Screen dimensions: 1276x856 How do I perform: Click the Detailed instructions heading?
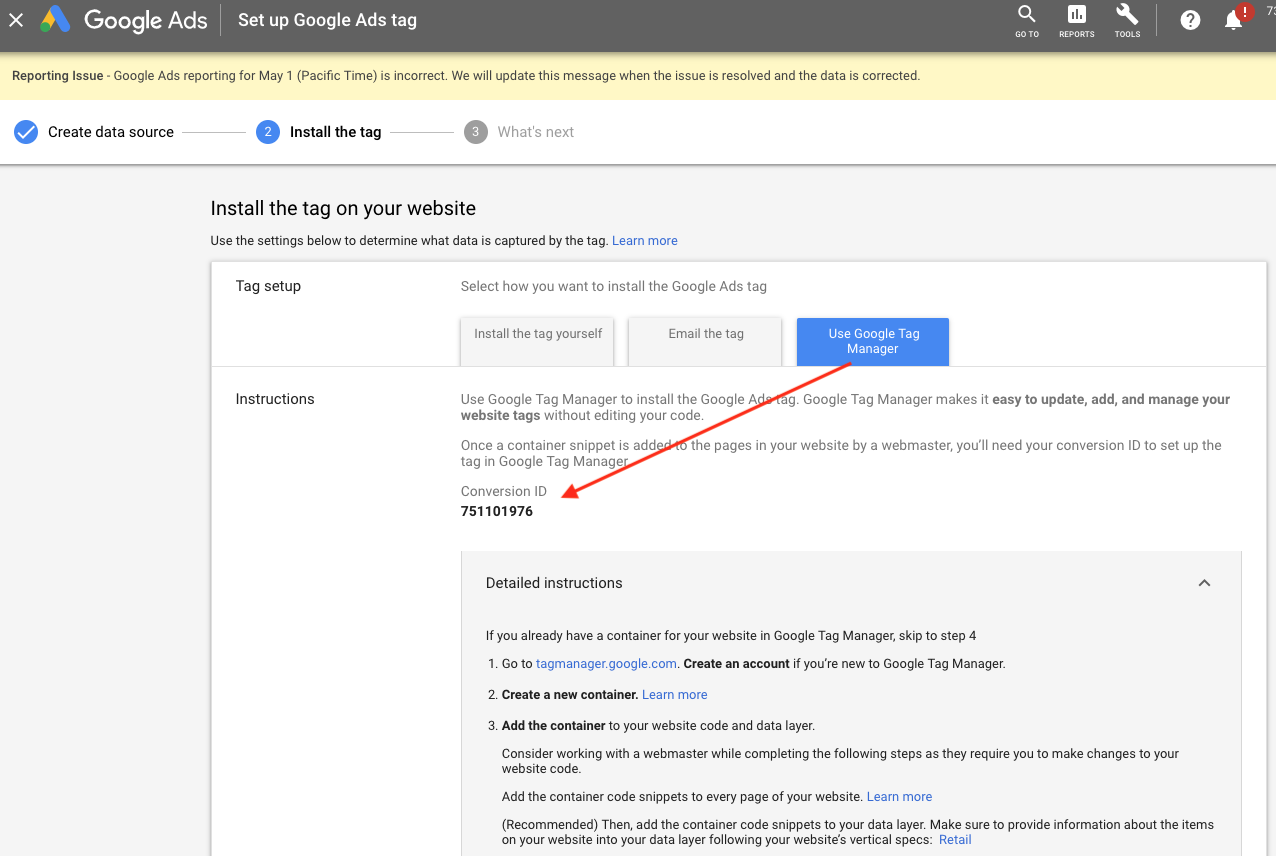(x=554, y=583)
